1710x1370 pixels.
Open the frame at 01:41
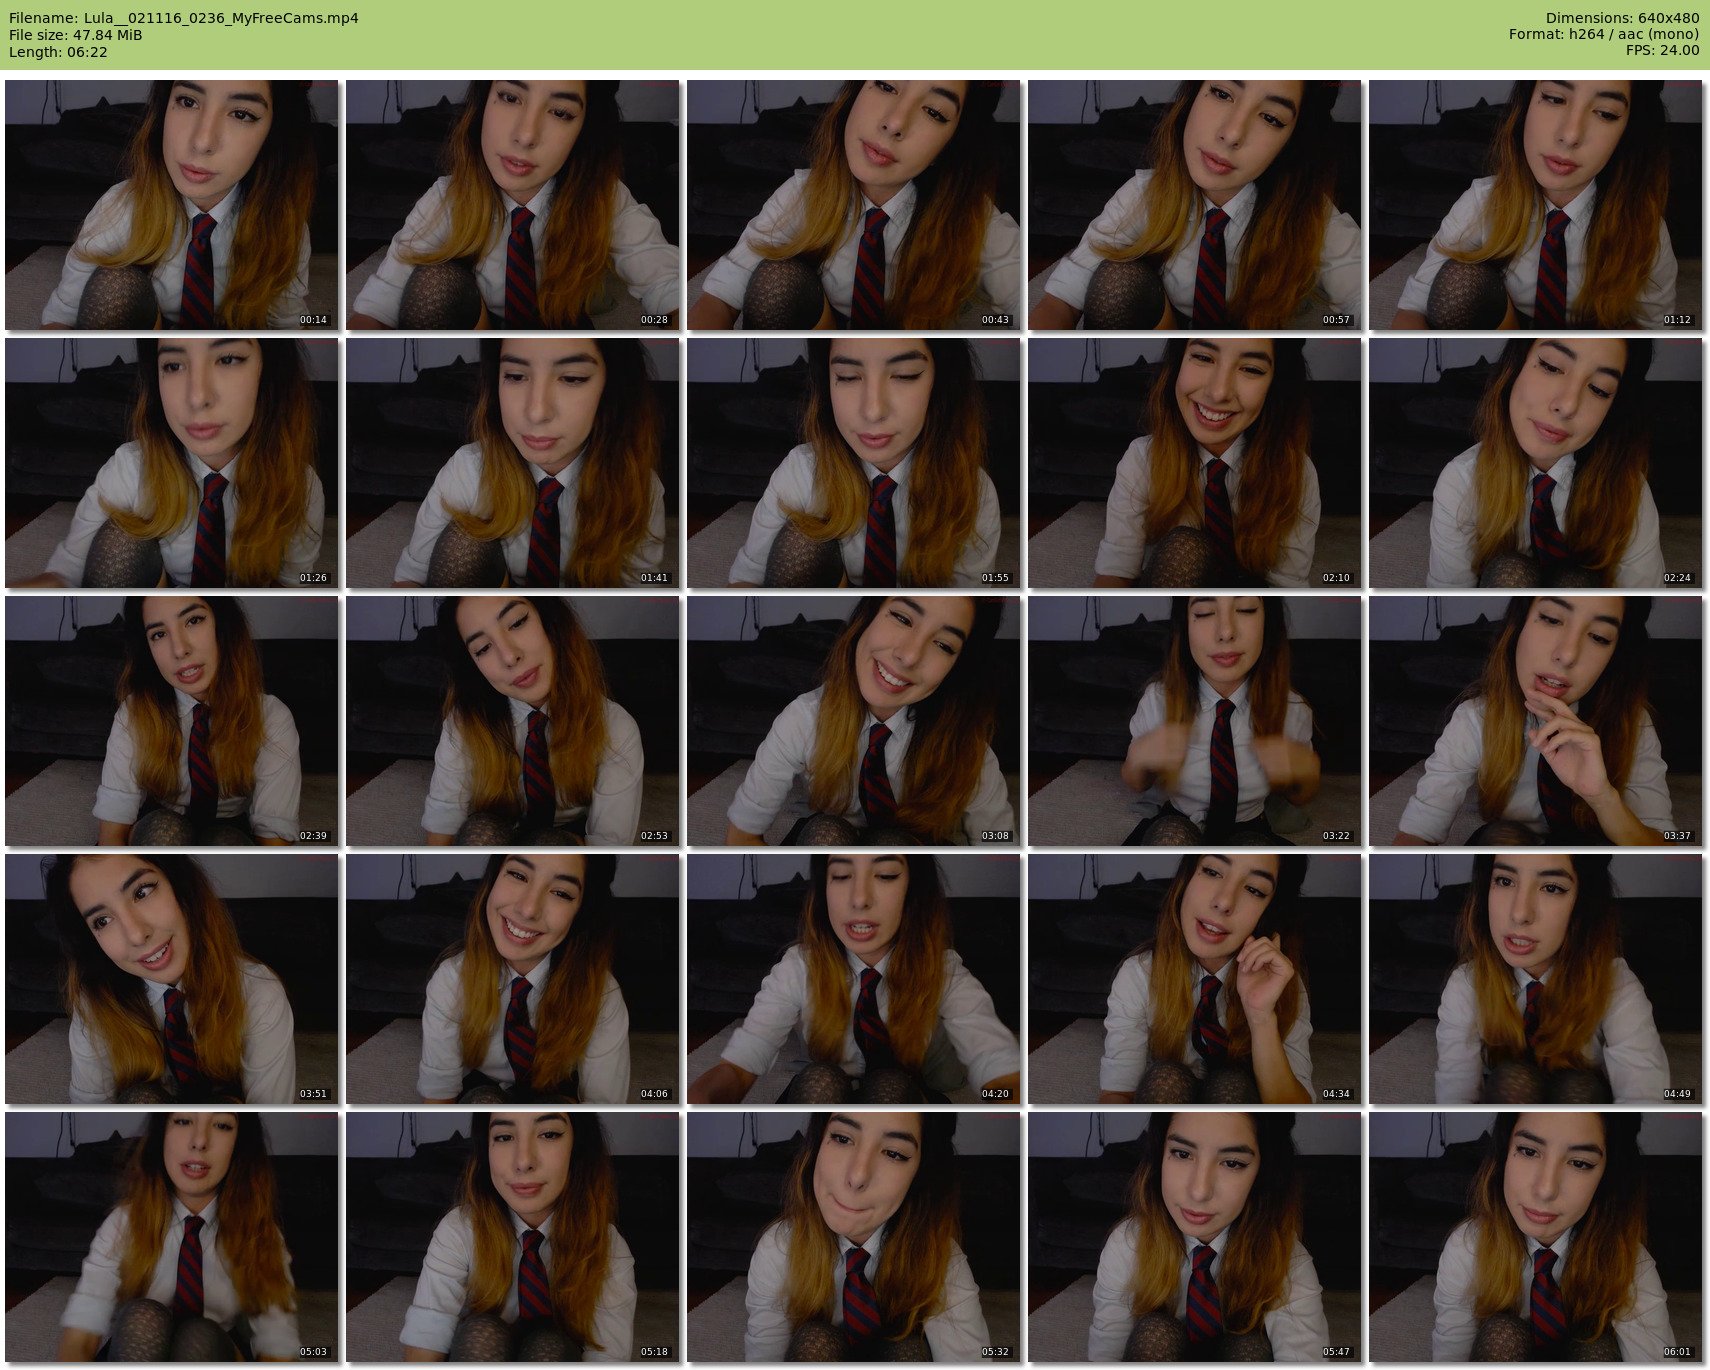pyautogui.click(x=512, y=463)
